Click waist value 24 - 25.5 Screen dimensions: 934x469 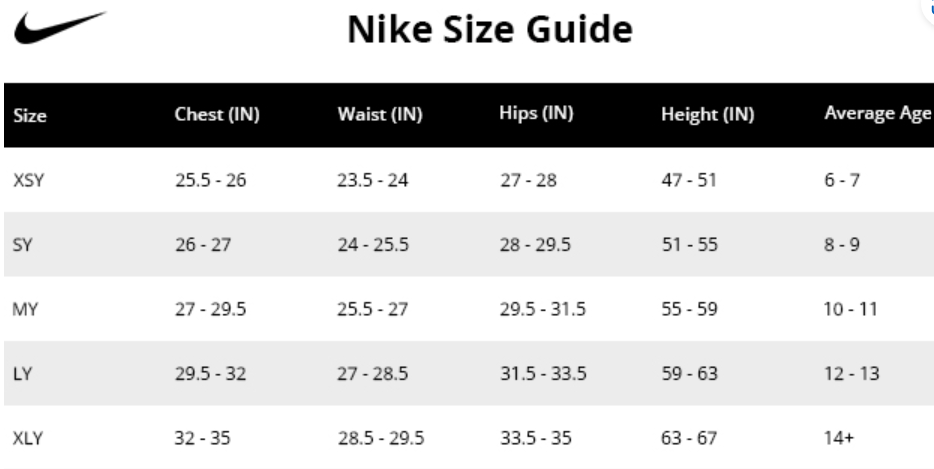pyautogui.click(x=373, y=244)
